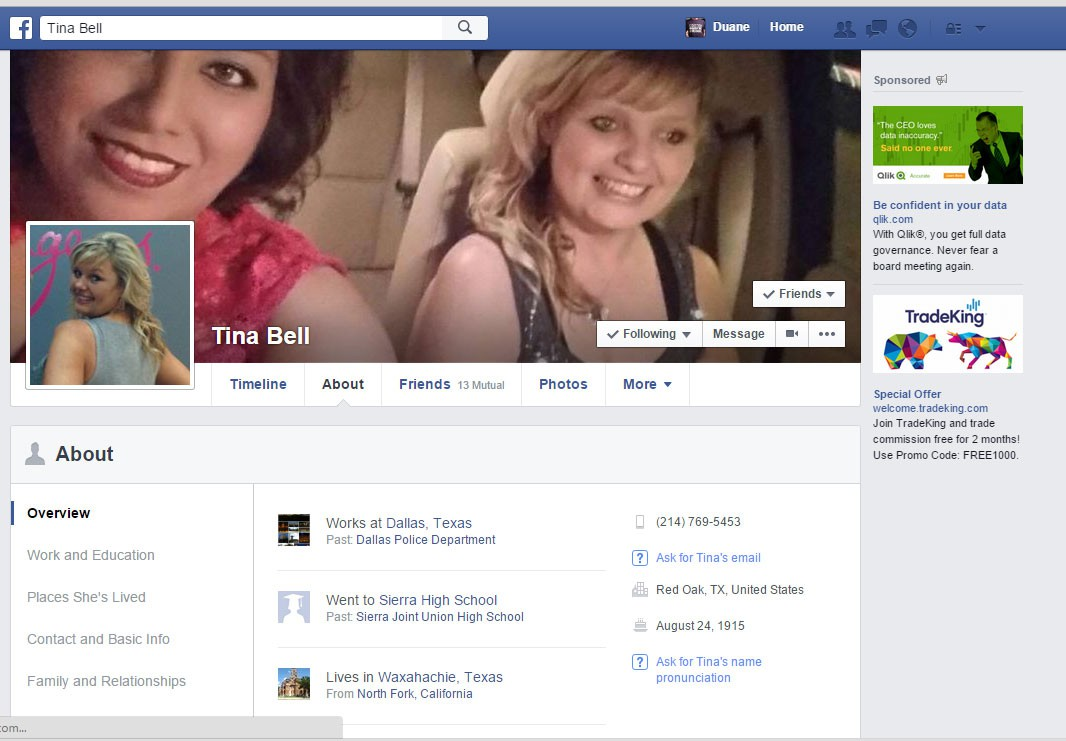Open the friend requests icon
Image resolution: width=1066 pixels, height=741 pixels.
pos(844,28)
